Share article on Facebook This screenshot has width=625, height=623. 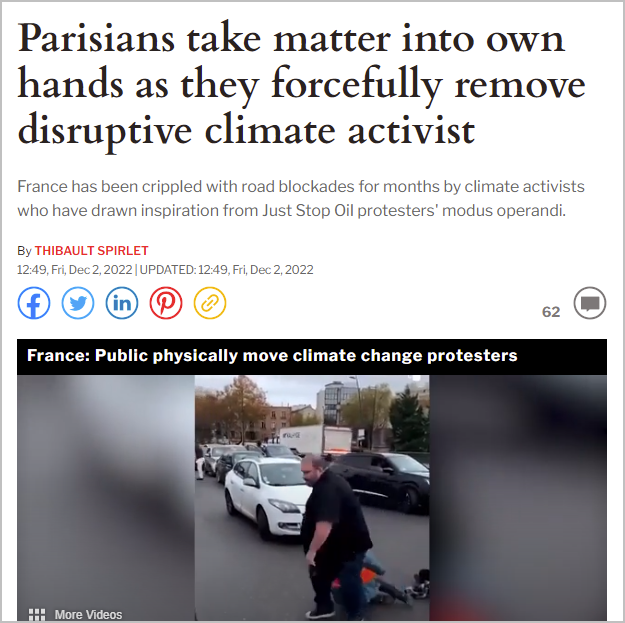tap(34, 303)
